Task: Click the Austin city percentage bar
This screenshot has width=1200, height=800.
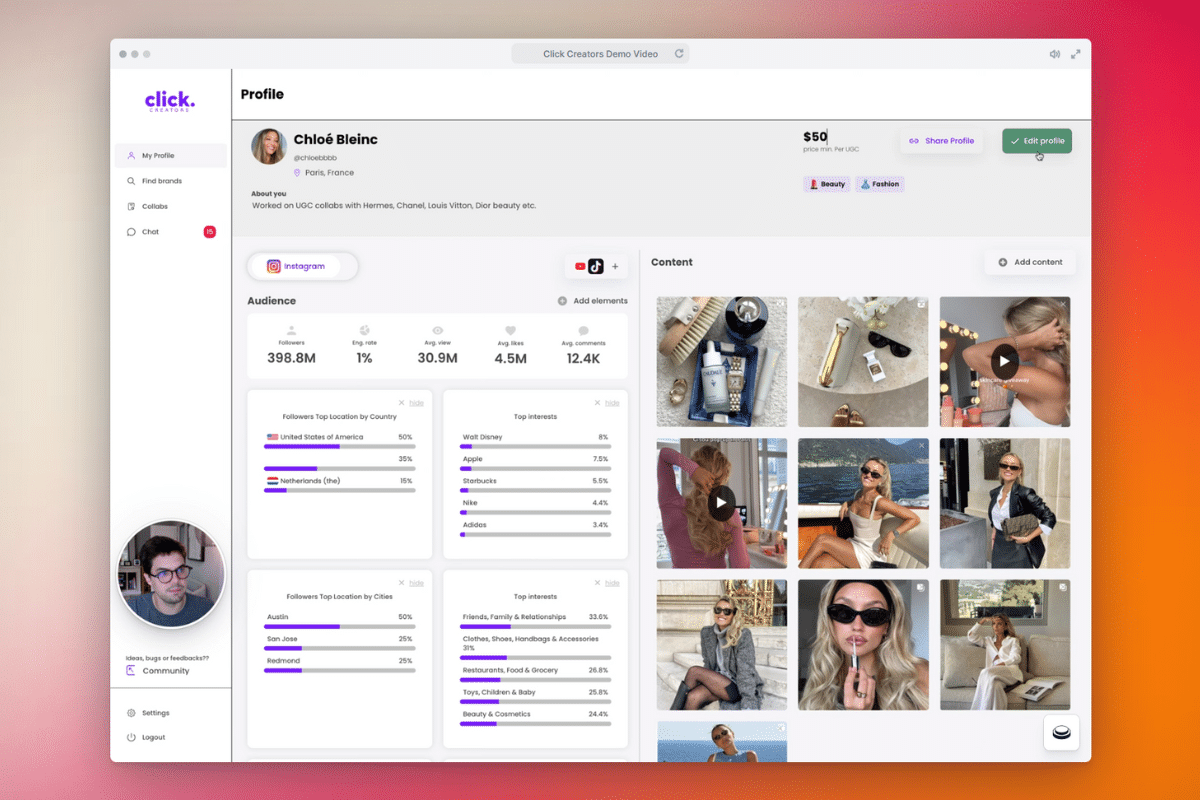Action: click(340, 626)
